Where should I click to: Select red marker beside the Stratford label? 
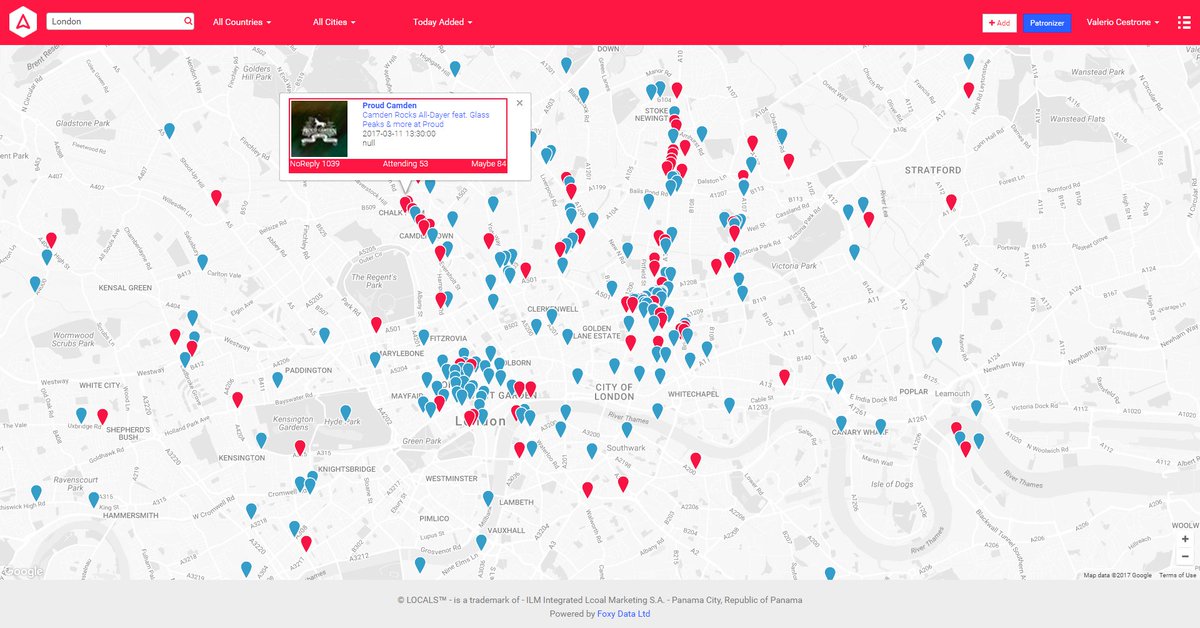coord(951,203)
